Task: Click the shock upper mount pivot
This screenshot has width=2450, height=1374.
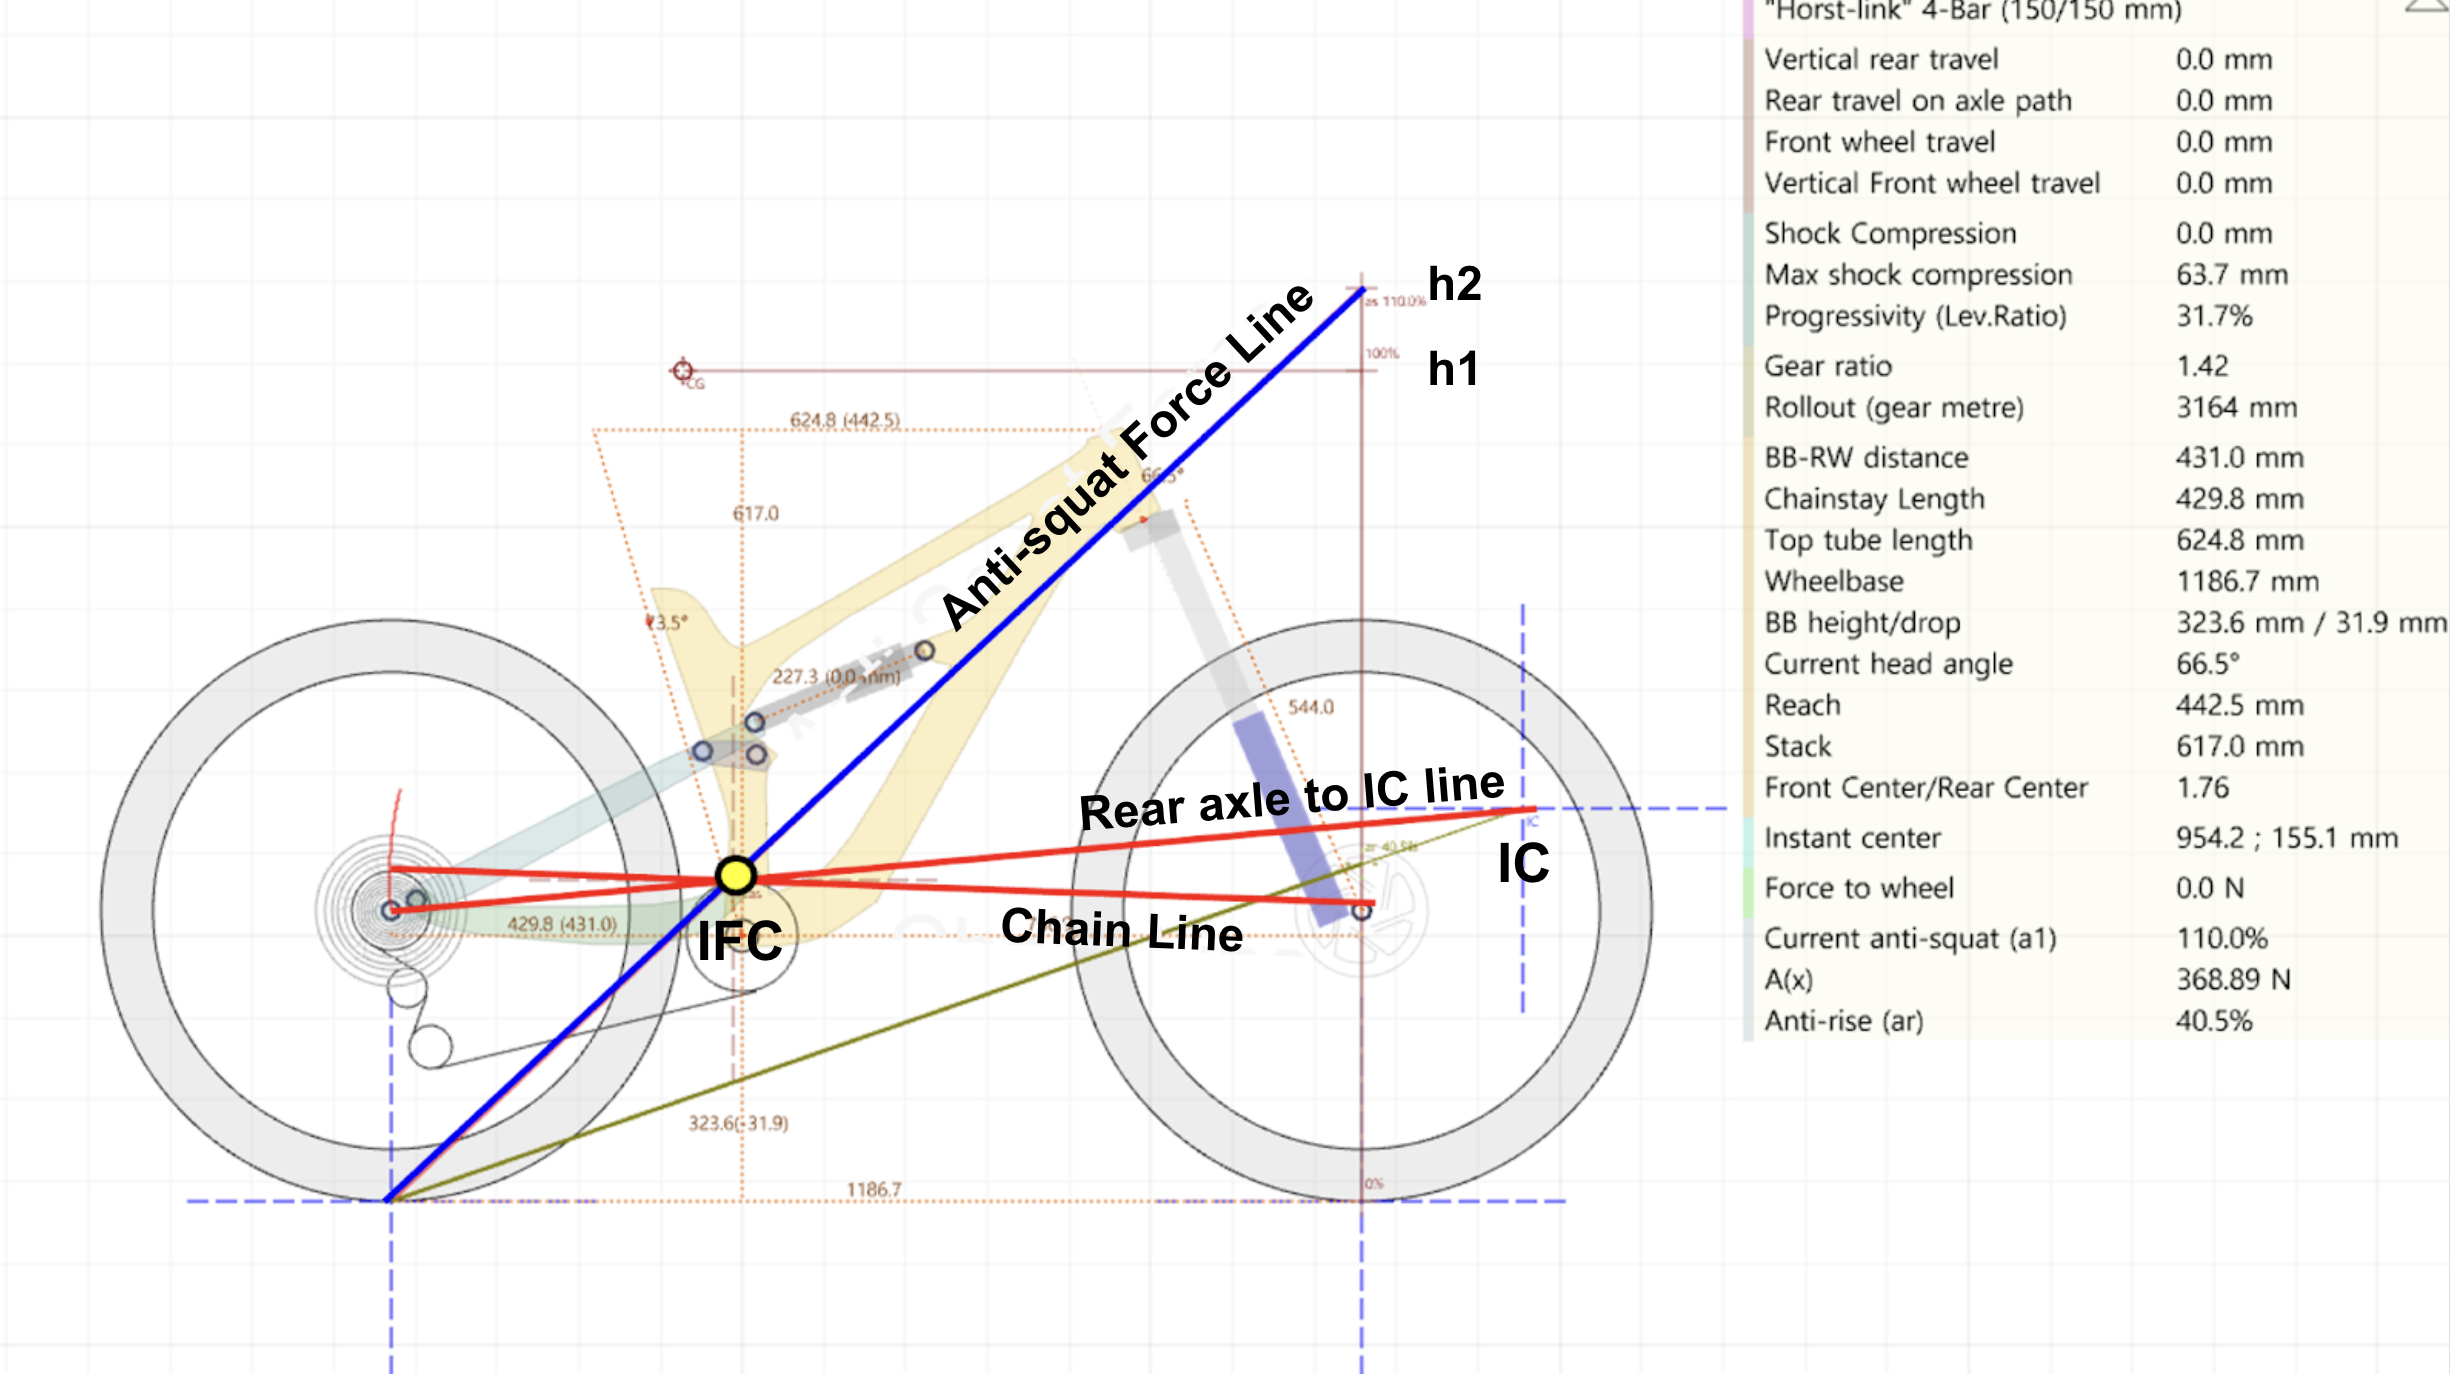Action: coord(925,651)
